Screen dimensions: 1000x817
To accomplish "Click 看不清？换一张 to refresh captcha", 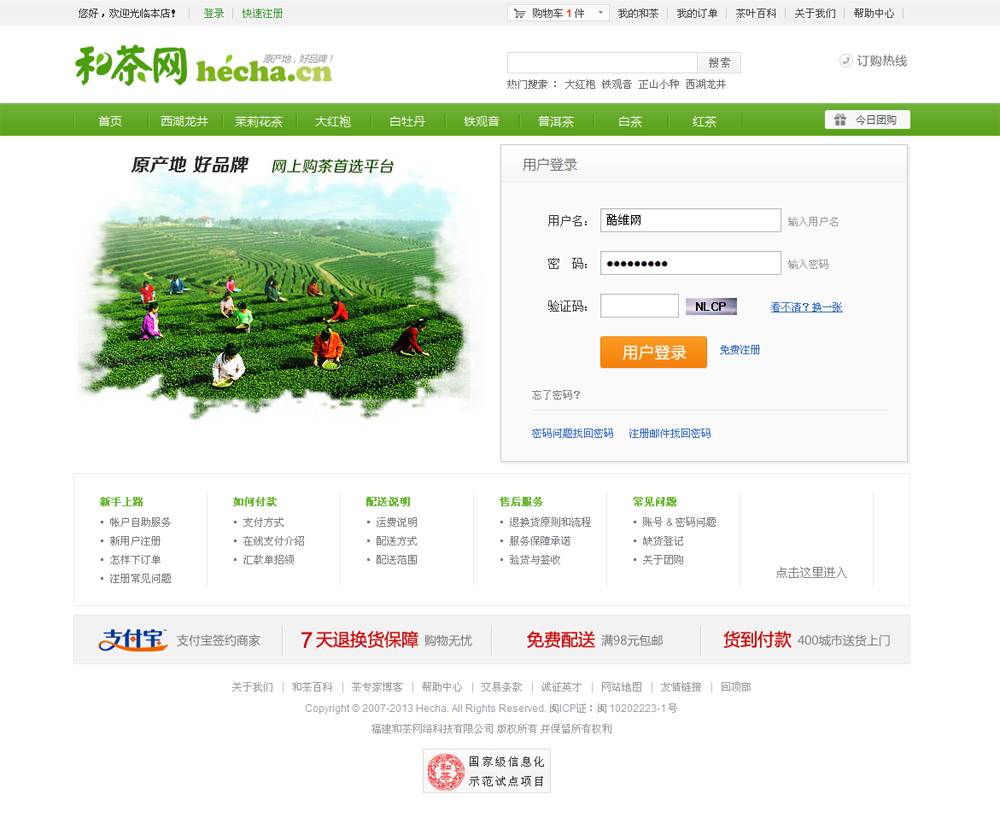I will tap(806, 307).
